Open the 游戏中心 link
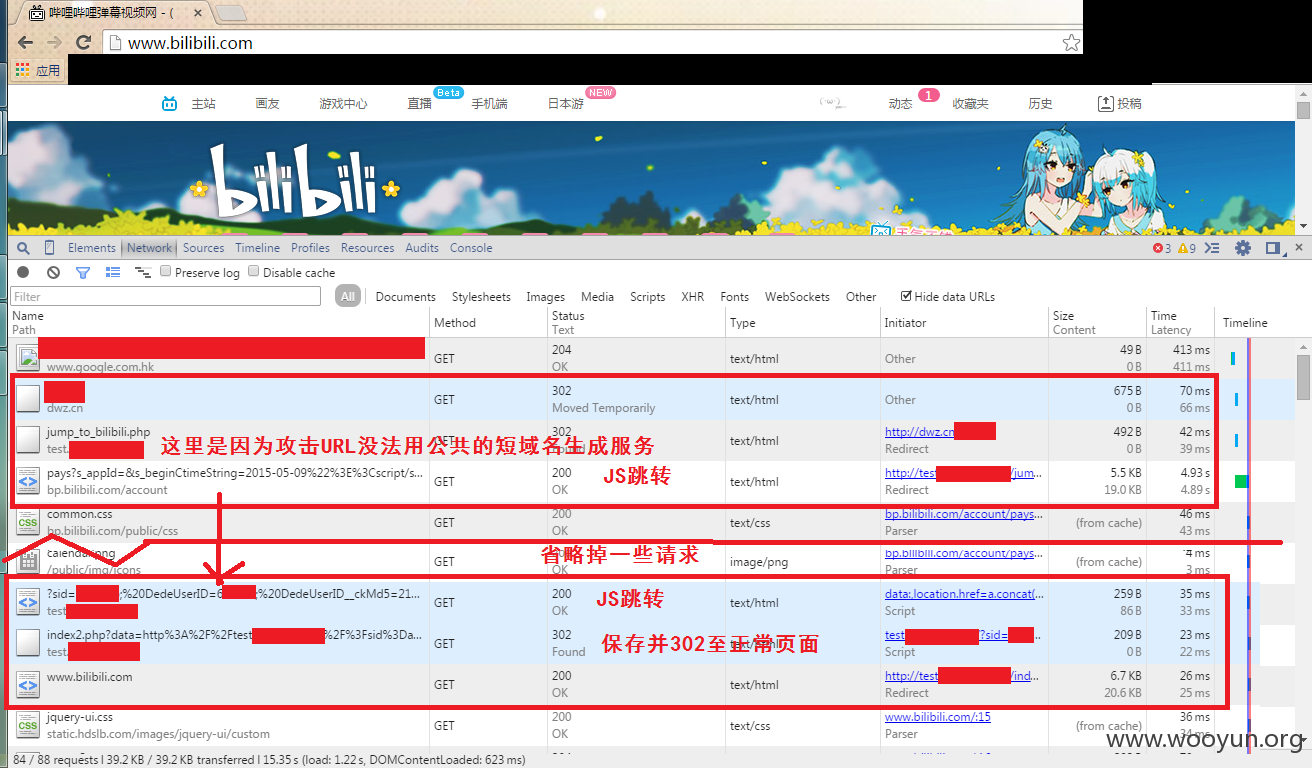This screenshot has width=1312, height=768. 343,104
